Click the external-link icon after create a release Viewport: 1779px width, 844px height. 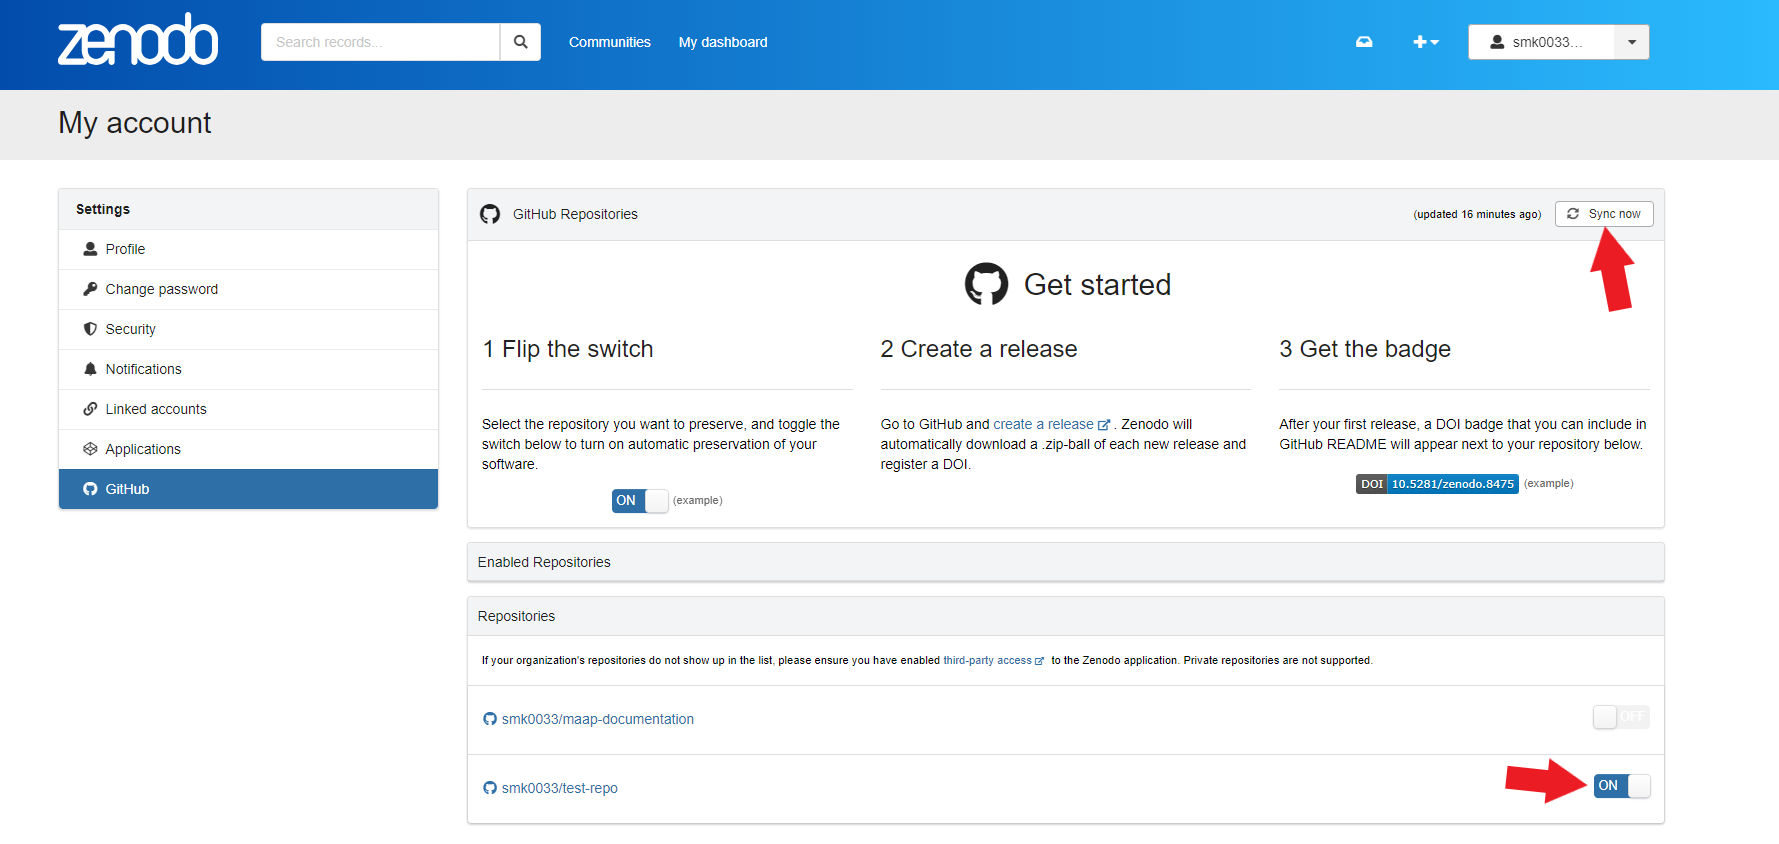tap(1104, 425)
